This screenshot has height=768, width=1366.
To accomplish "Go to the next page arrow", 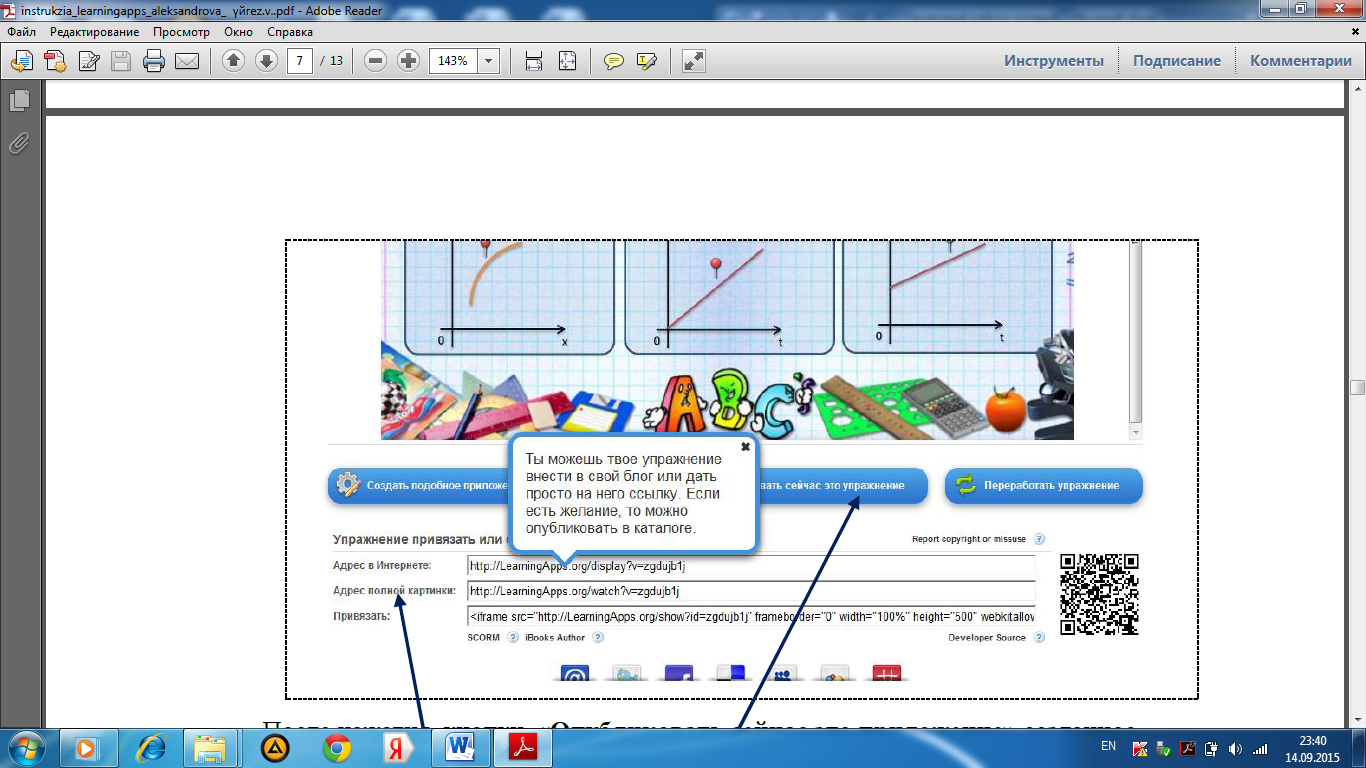I will click(266, 61).
